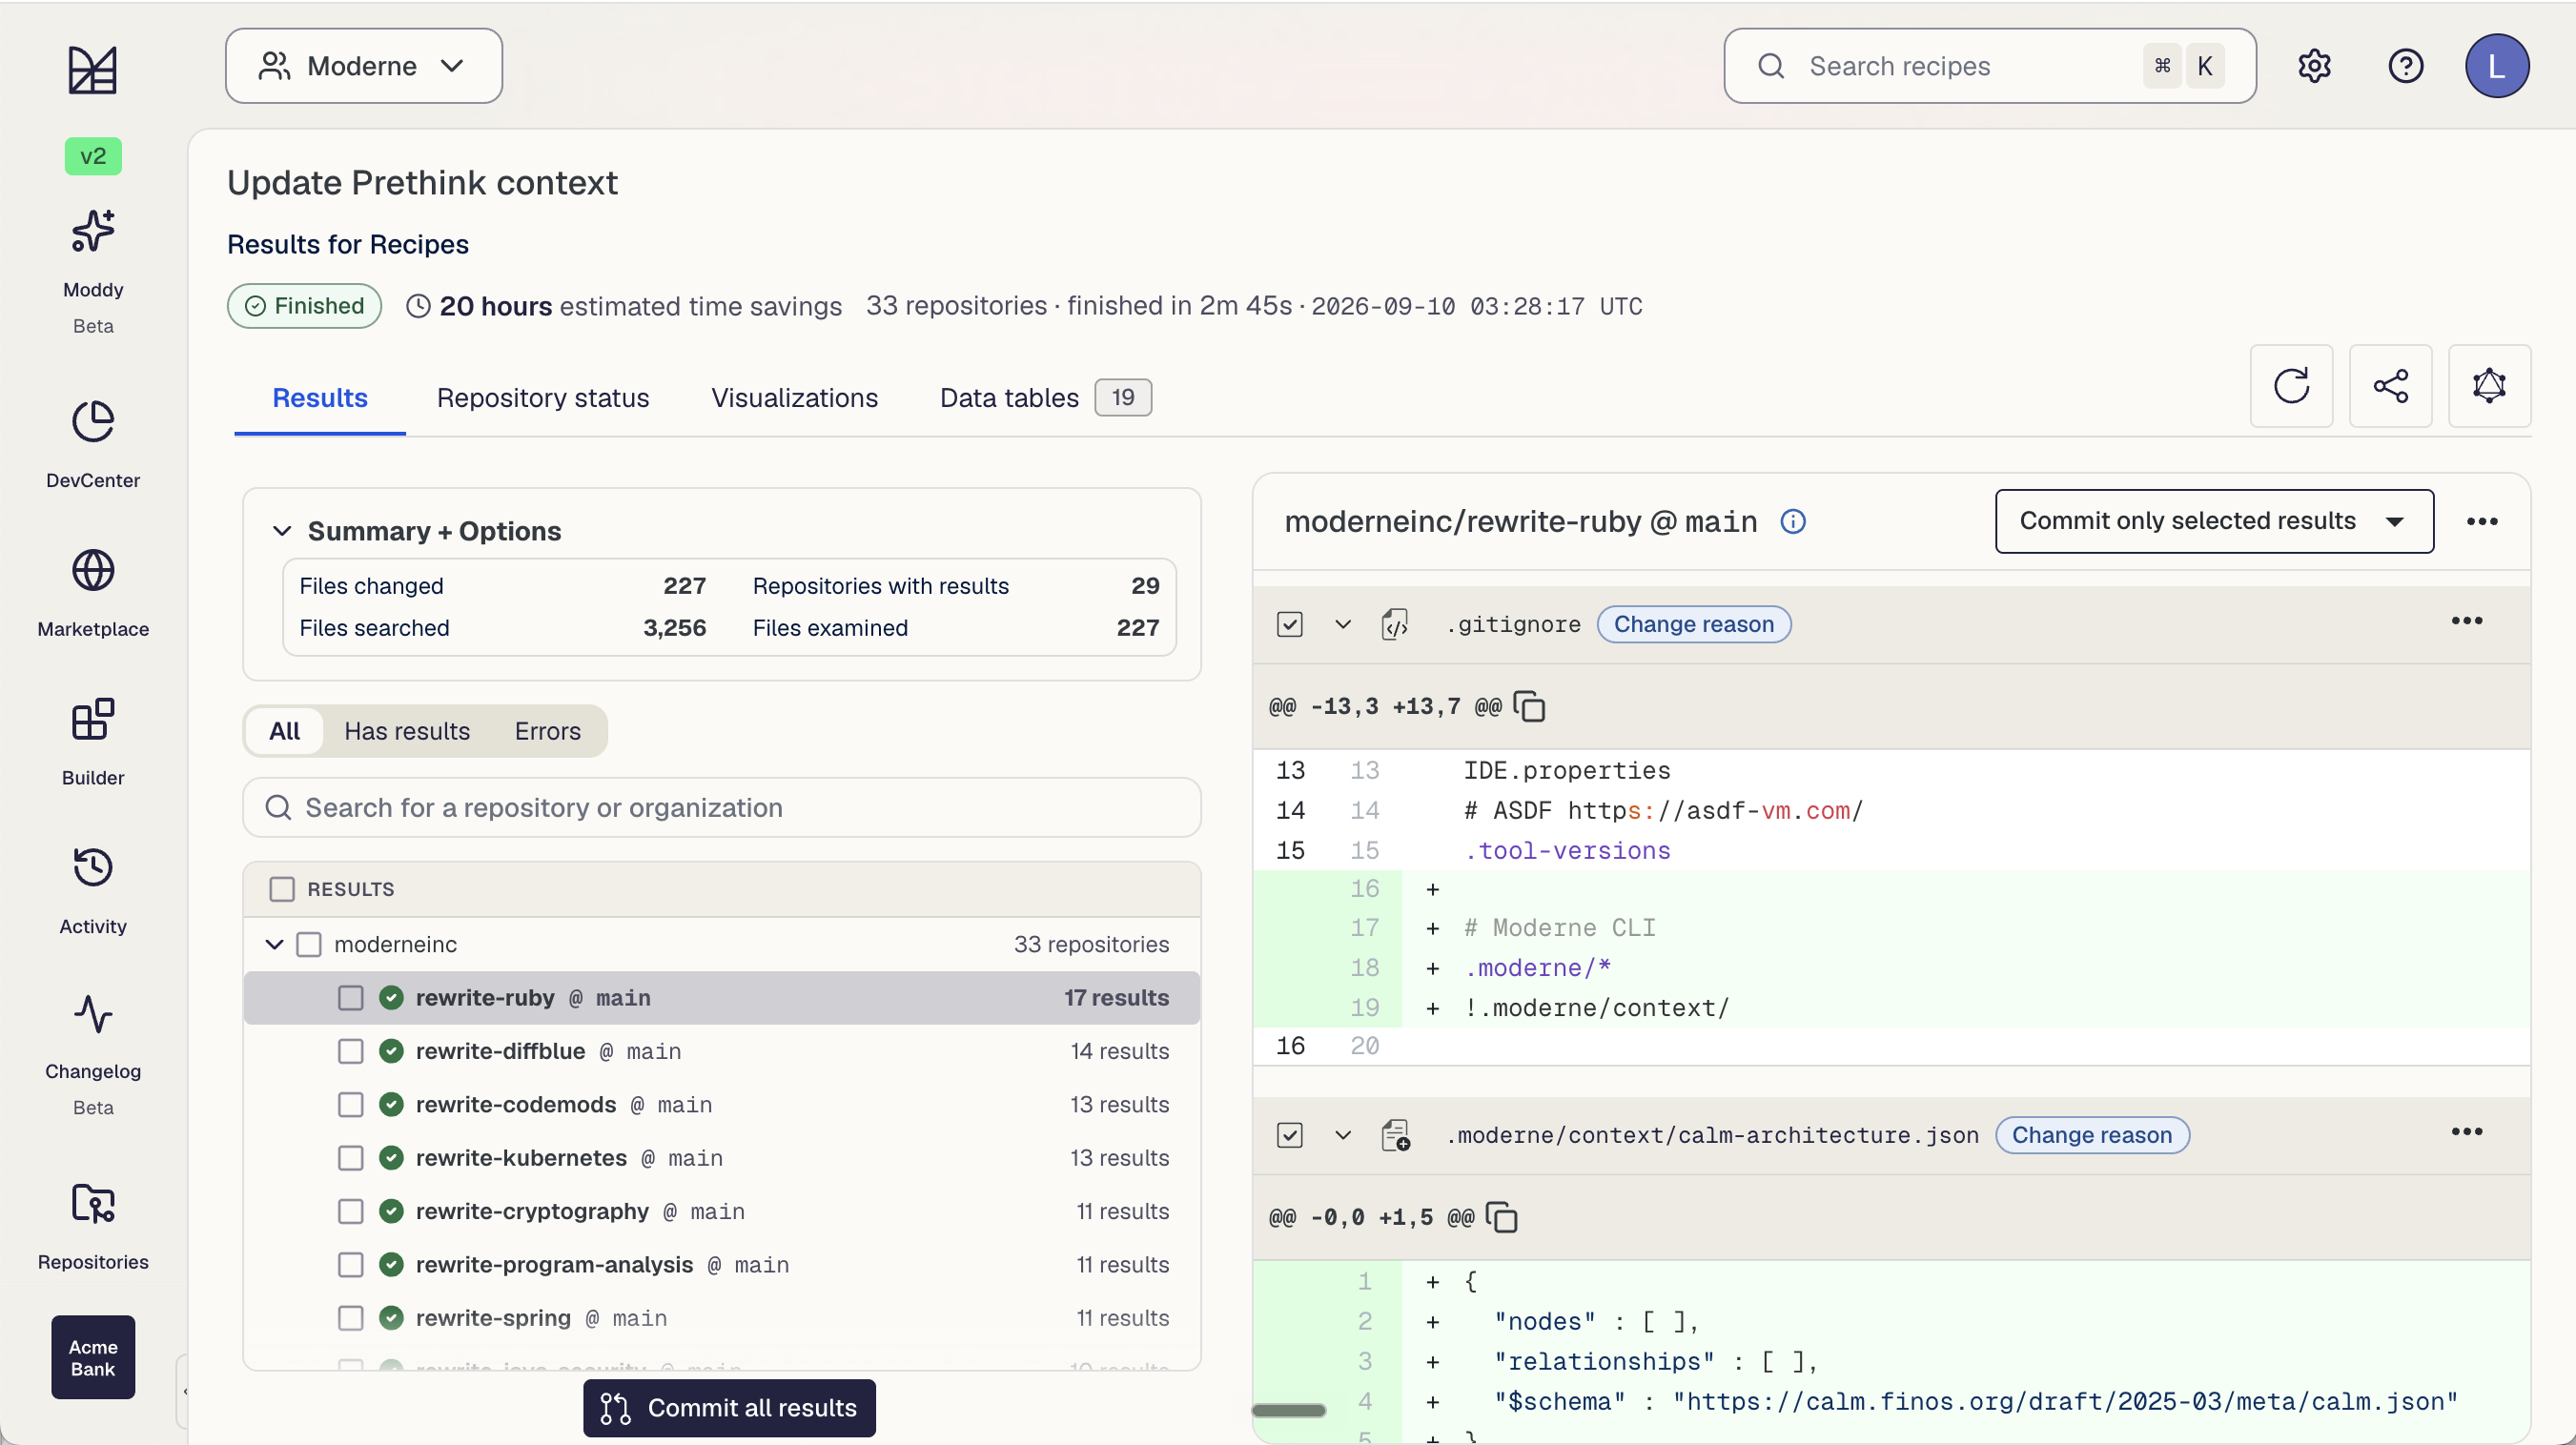Open settings gear
The height and width of the screenshot is (1445, 2576).
2314,66
